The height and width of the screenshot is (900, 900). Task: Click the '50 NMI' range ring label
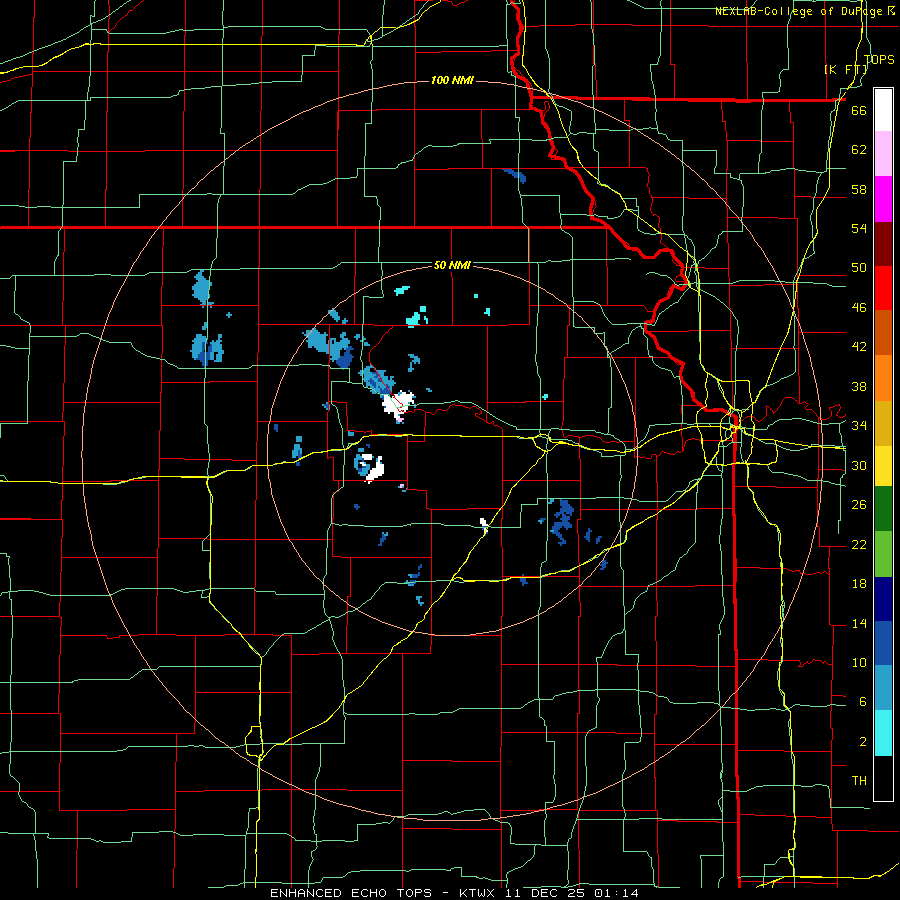452,265
